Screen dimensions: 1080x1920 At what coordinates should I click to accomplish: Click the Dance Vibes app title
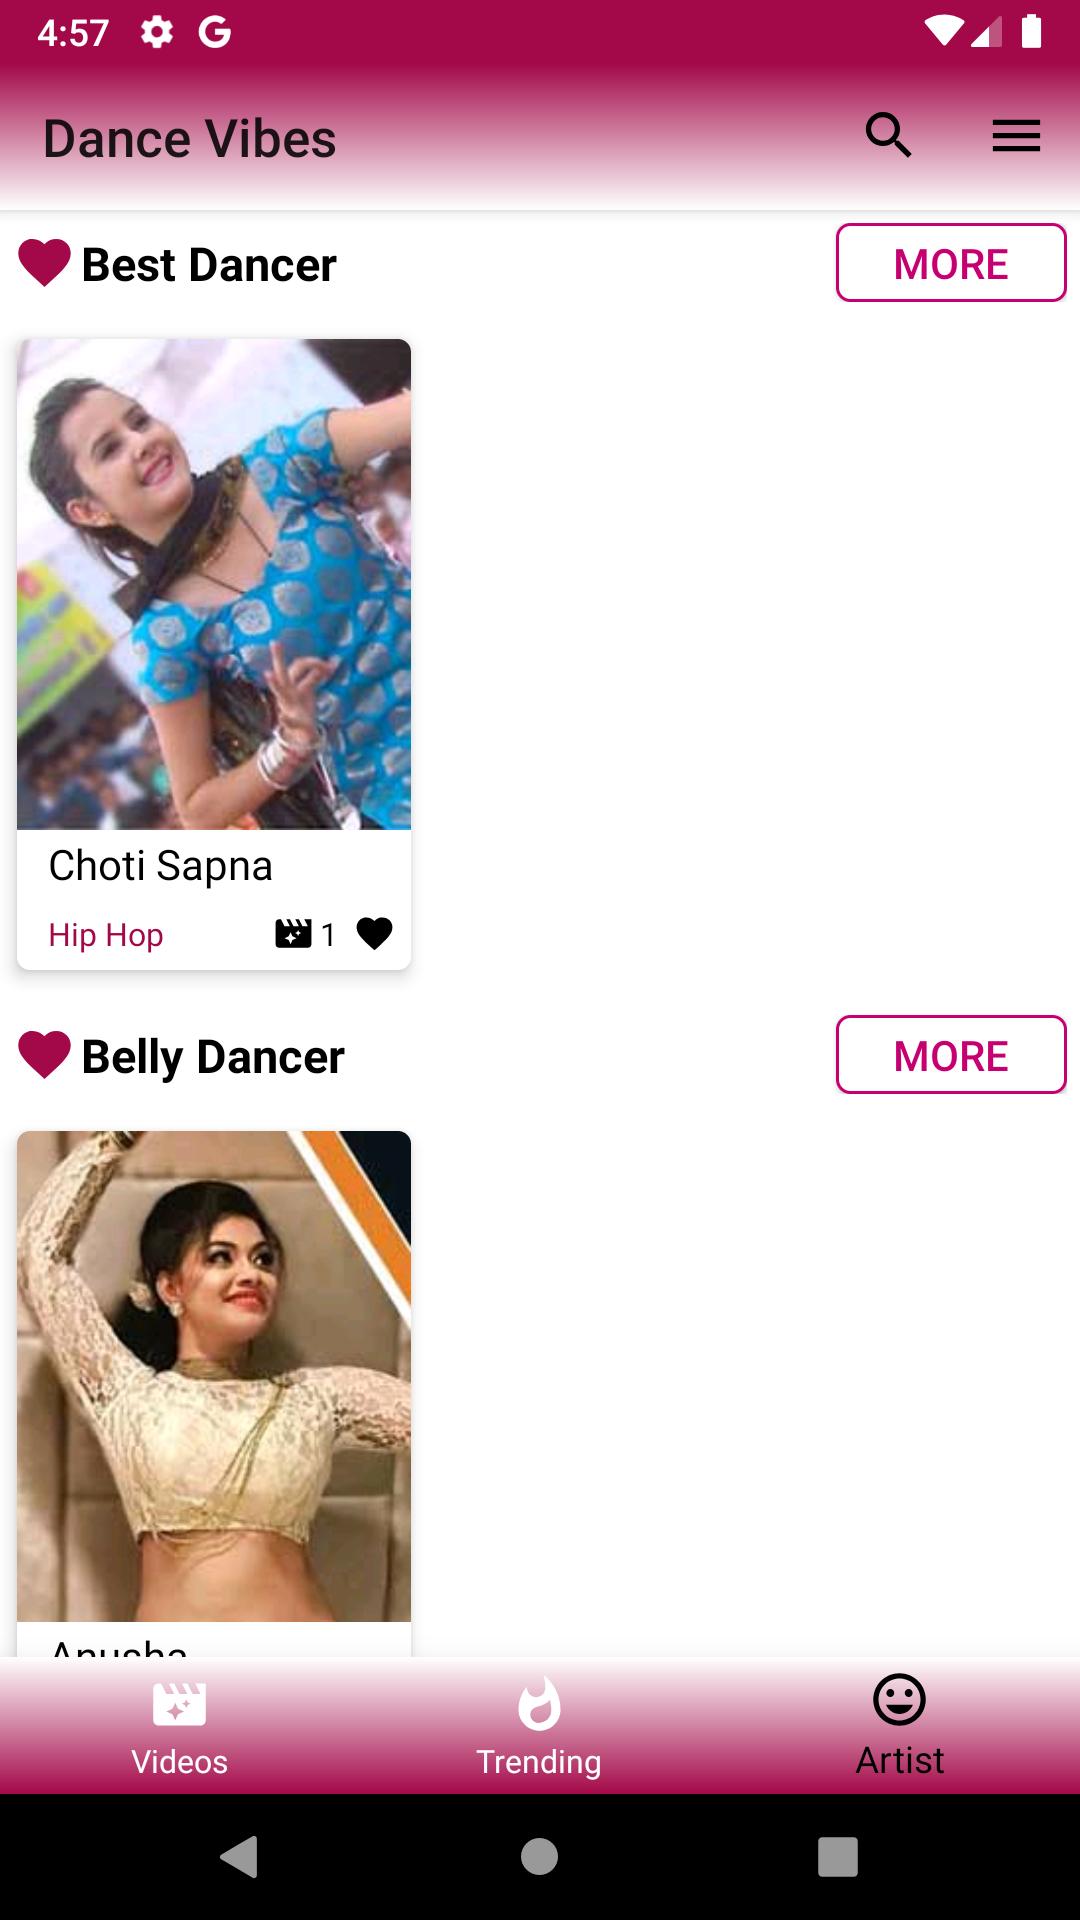tap(190, 139)
